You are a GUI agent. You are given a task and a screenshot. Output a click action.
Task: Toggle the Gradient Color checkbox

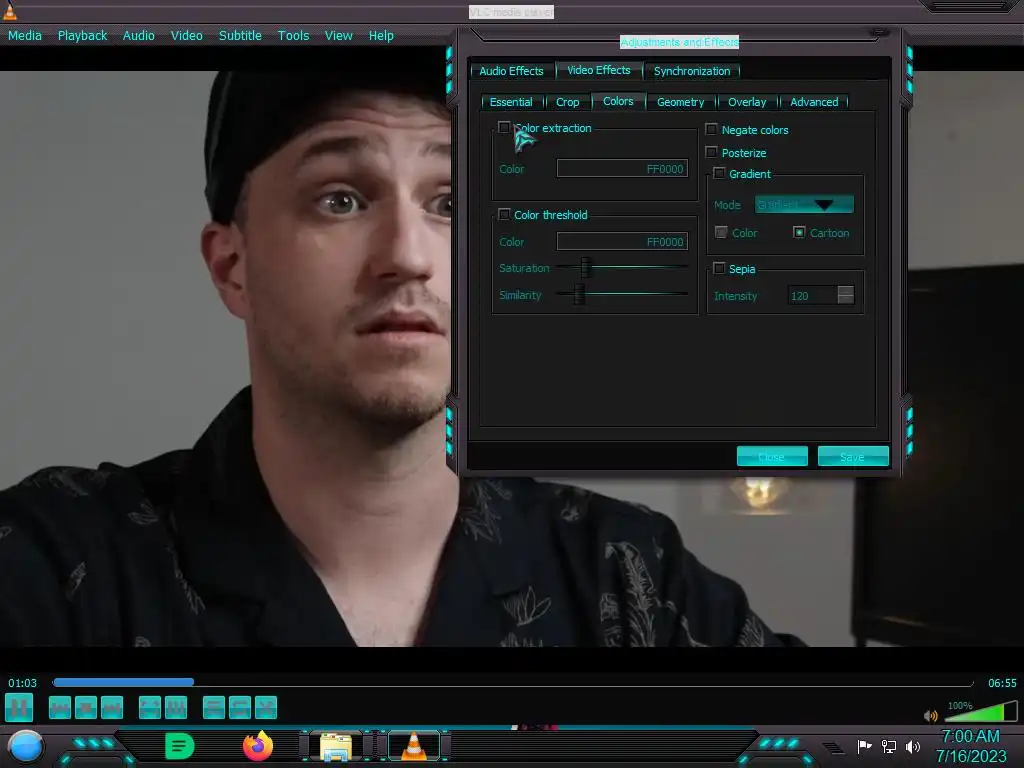[x=721, y=232]
